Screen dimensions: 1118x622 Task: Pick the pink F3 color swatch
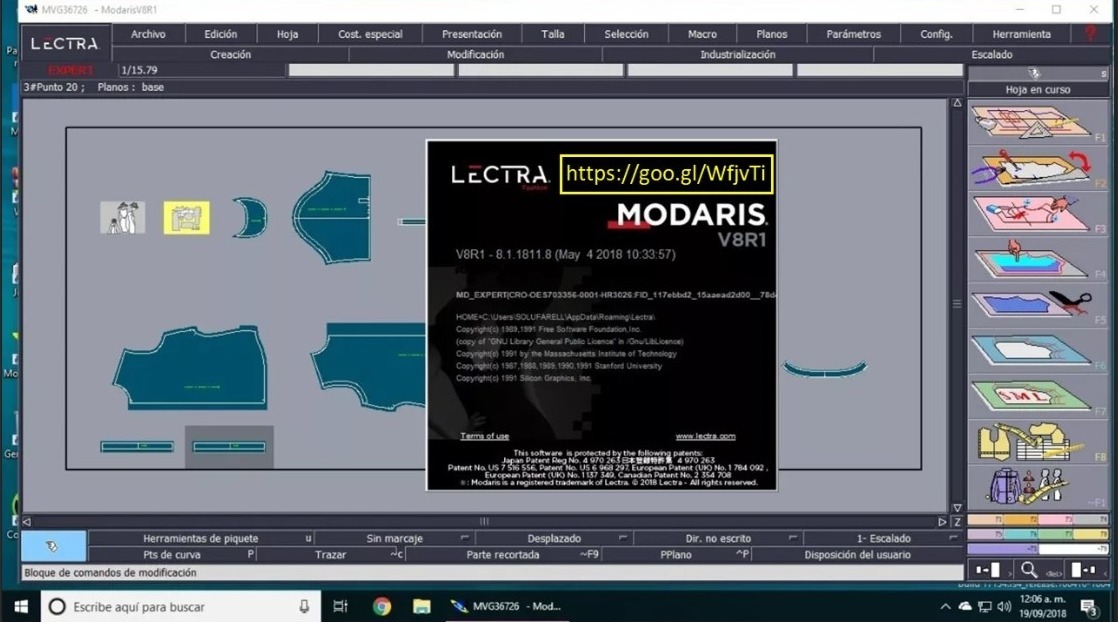click(x=1056, y=519)
